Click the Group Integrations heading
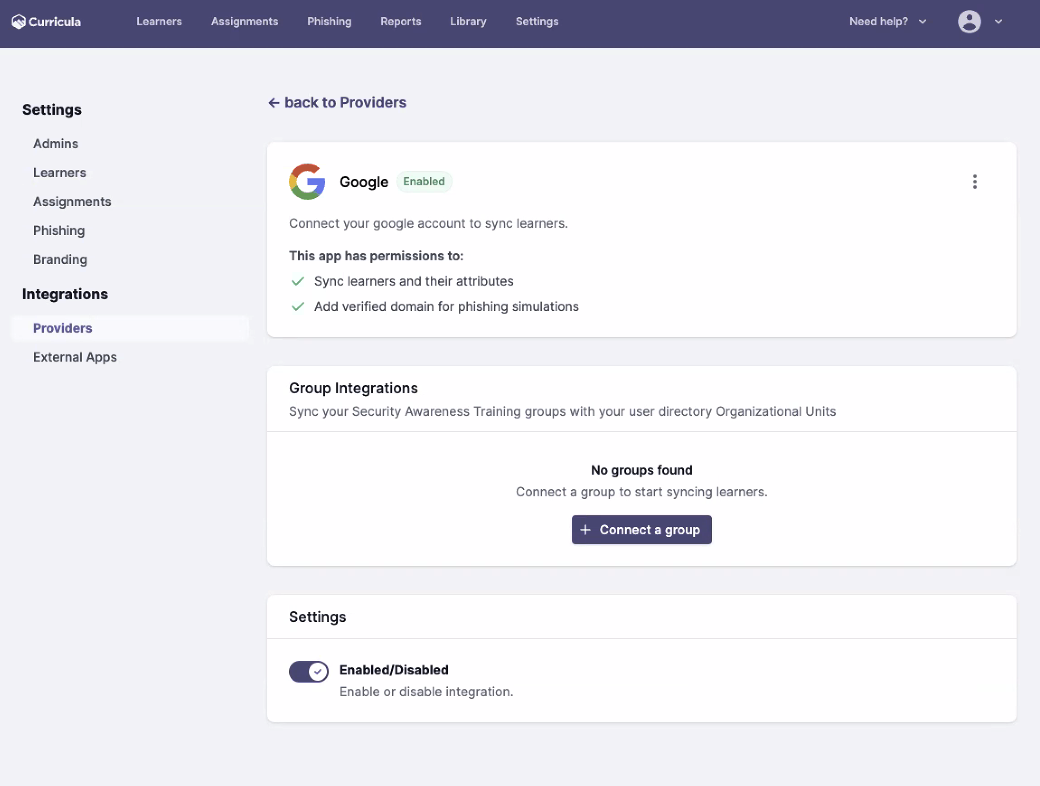Image resolution: width=1040 pixels, height=786 pixels. tap(354, 388)
